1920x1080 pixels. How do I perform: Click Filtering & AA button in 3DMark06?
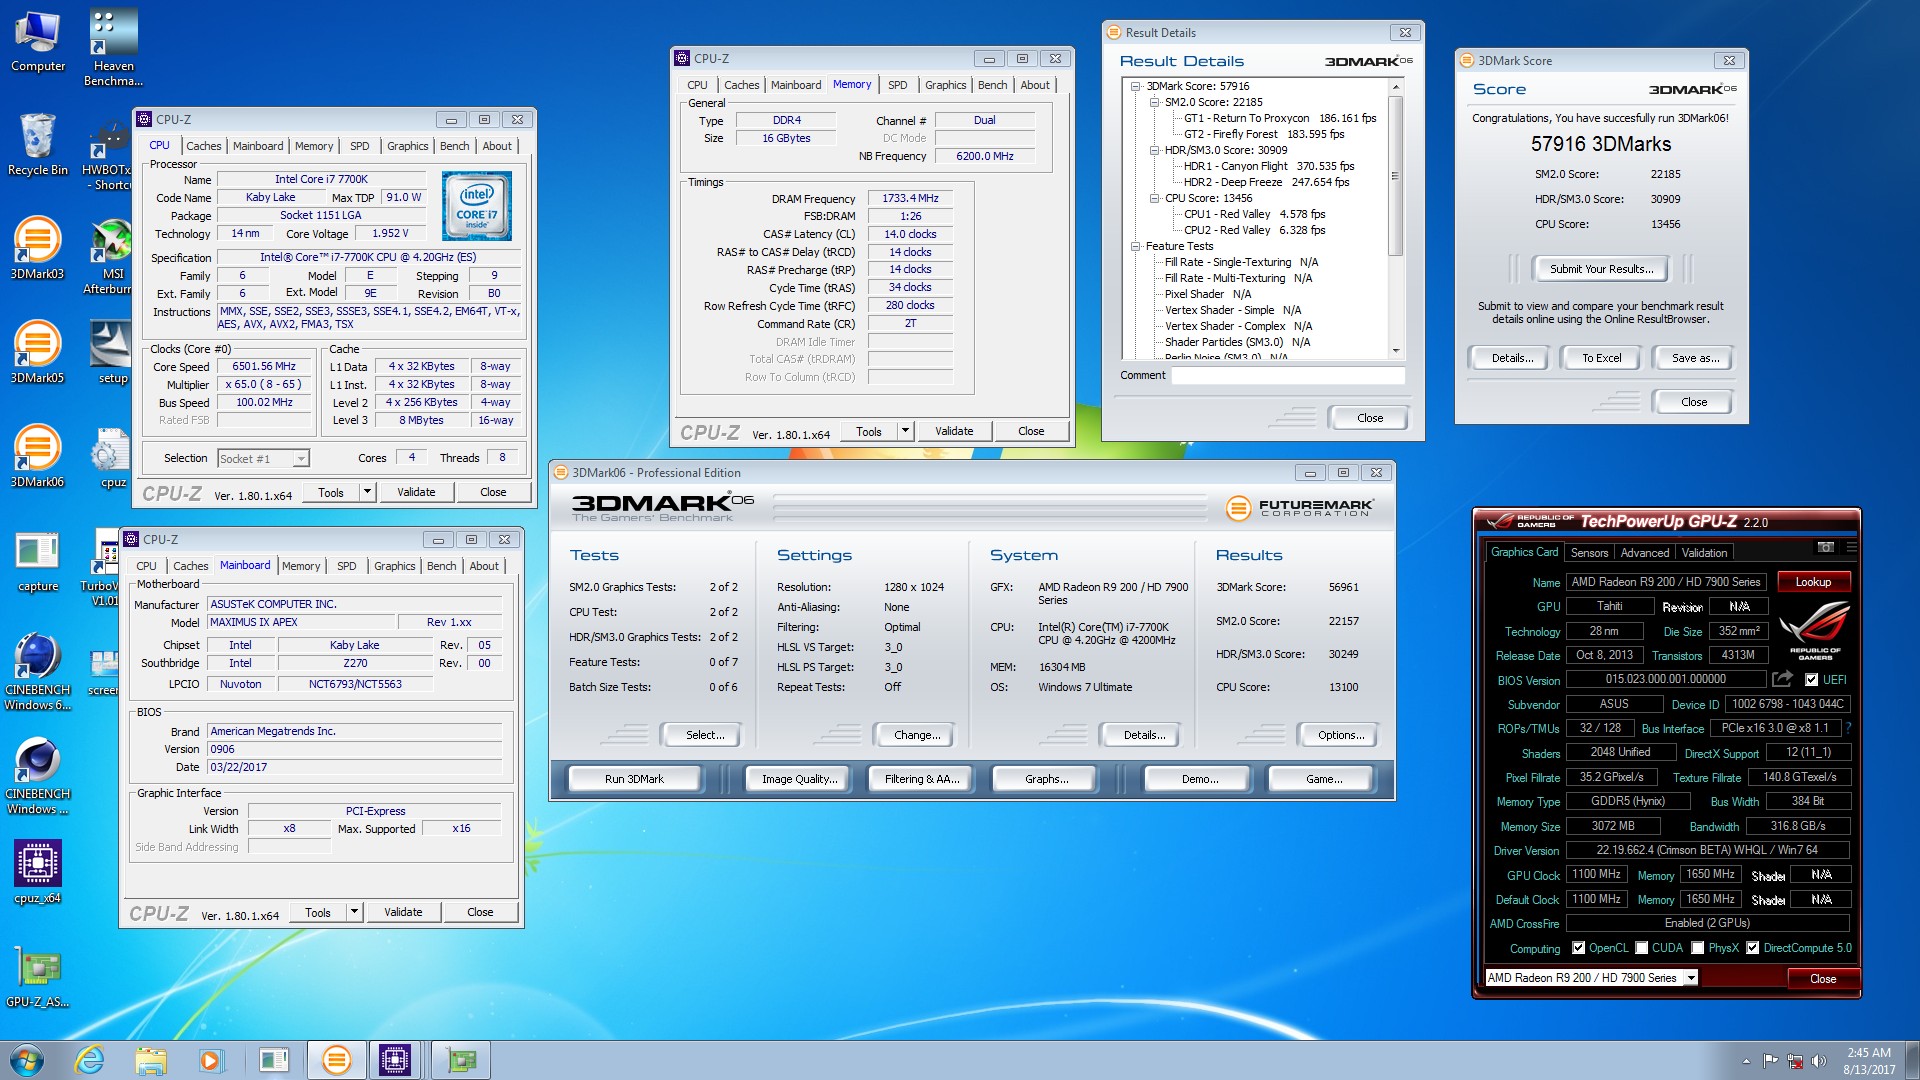coord(921,779)
